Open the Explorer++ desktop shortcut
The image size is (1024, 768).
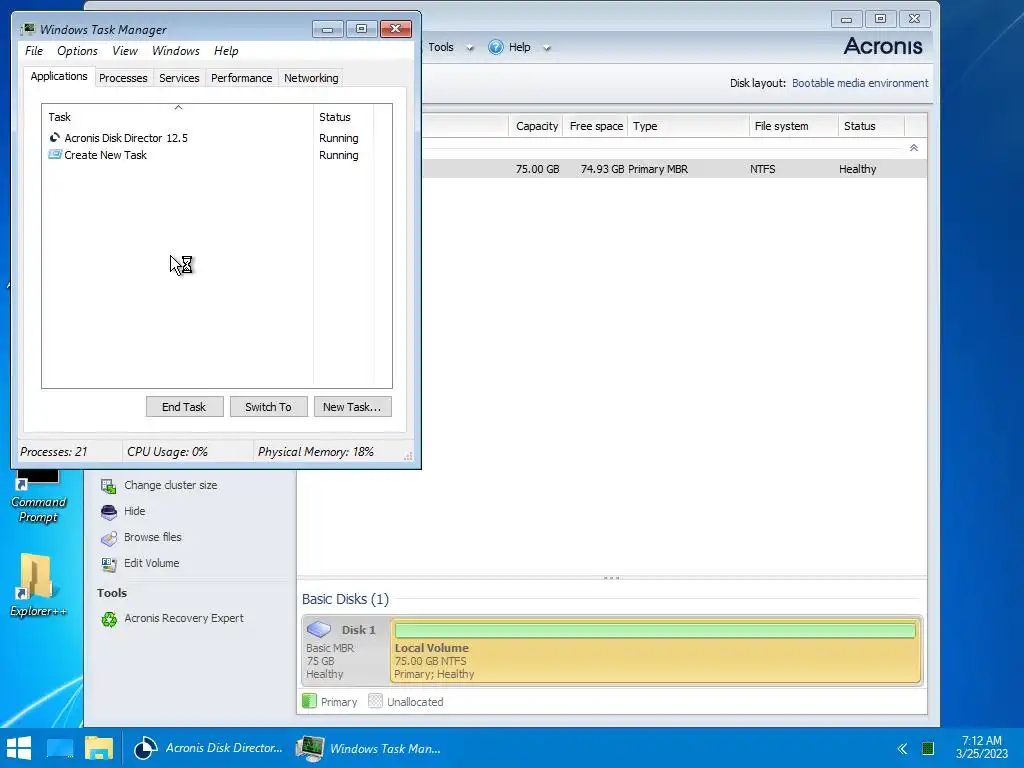[38, 584]
